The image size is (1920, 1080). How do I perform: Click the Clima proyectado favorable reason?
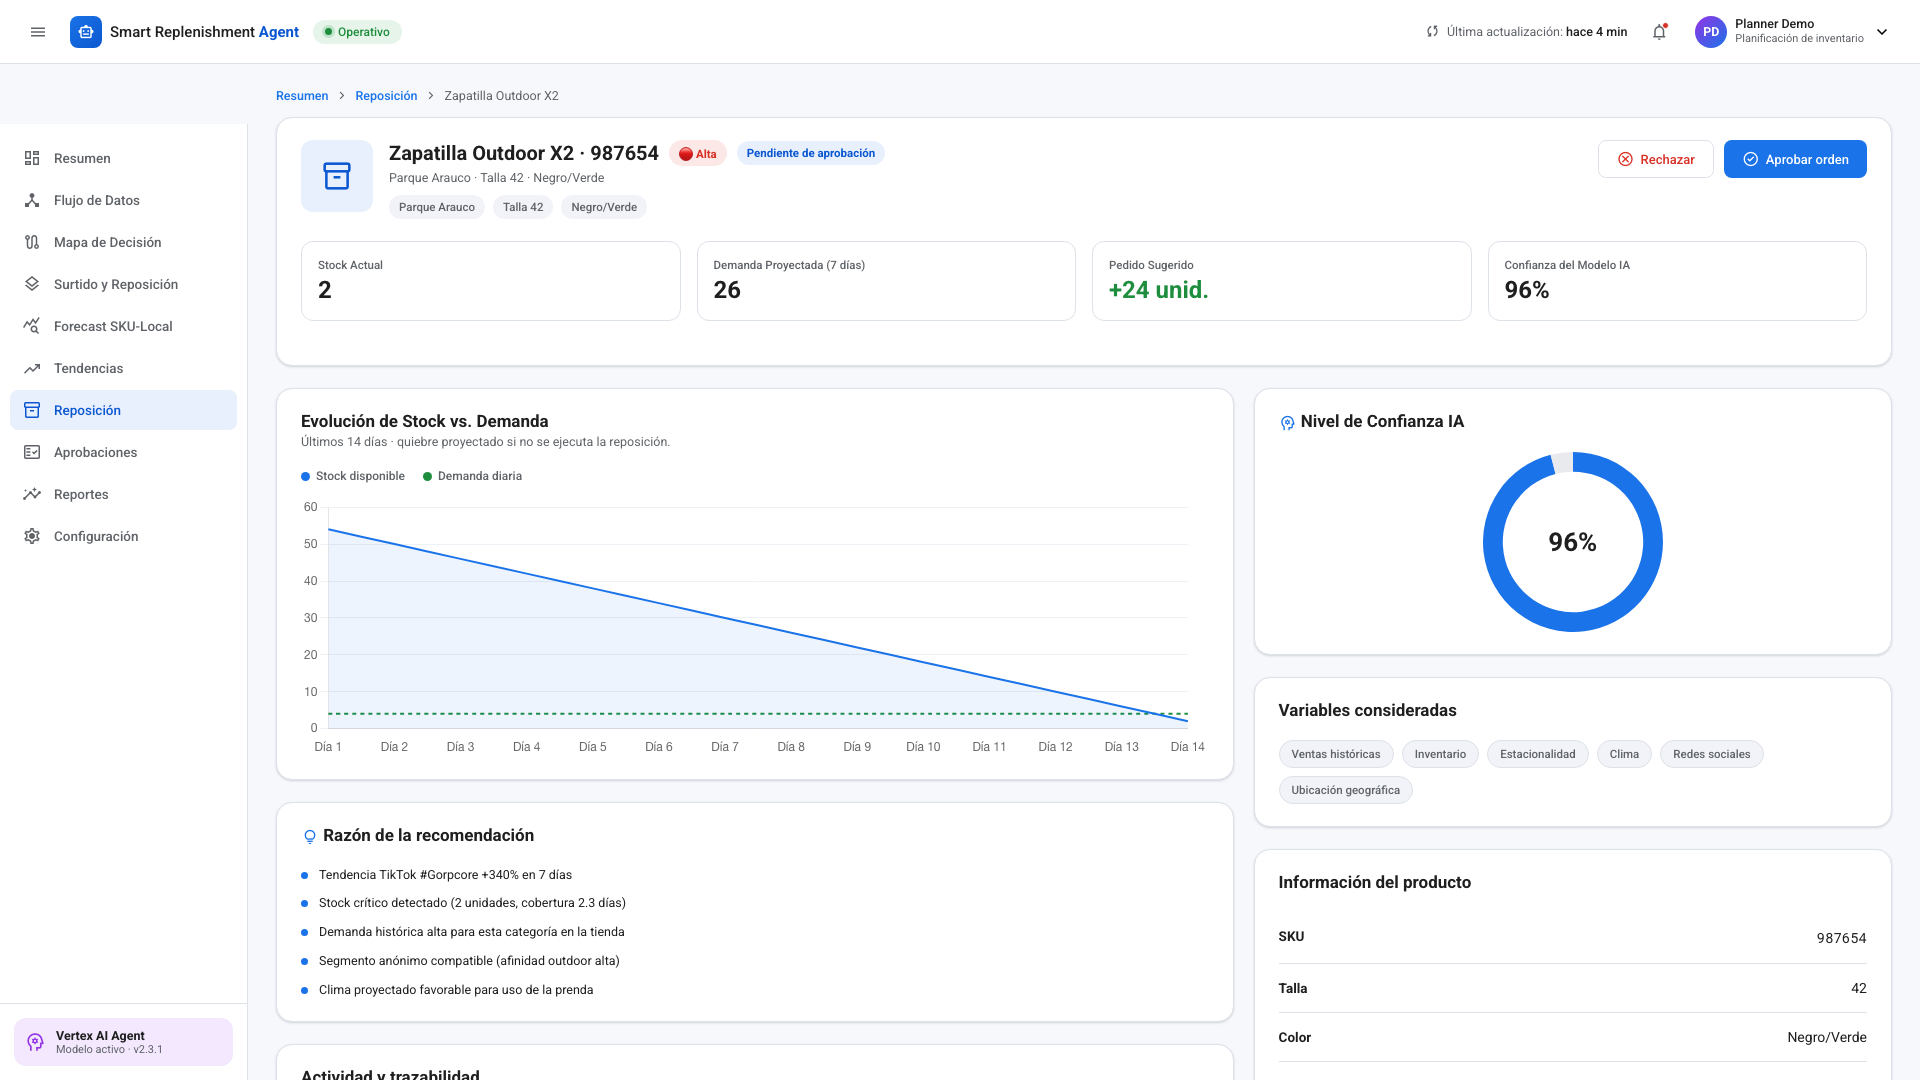pos(456,990)
